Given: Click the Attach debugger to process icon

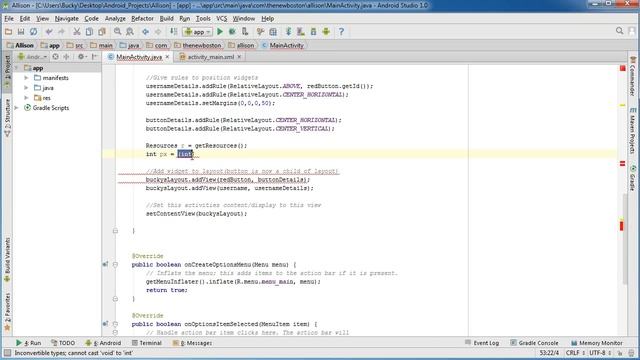Looking at the screenshot, I should click(245, 31).
